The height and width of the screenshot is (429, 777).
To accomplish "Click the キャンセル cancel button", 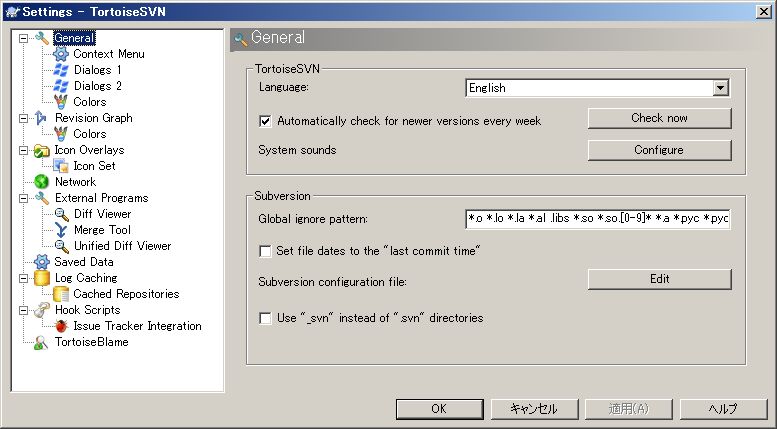I will (534, 409).
